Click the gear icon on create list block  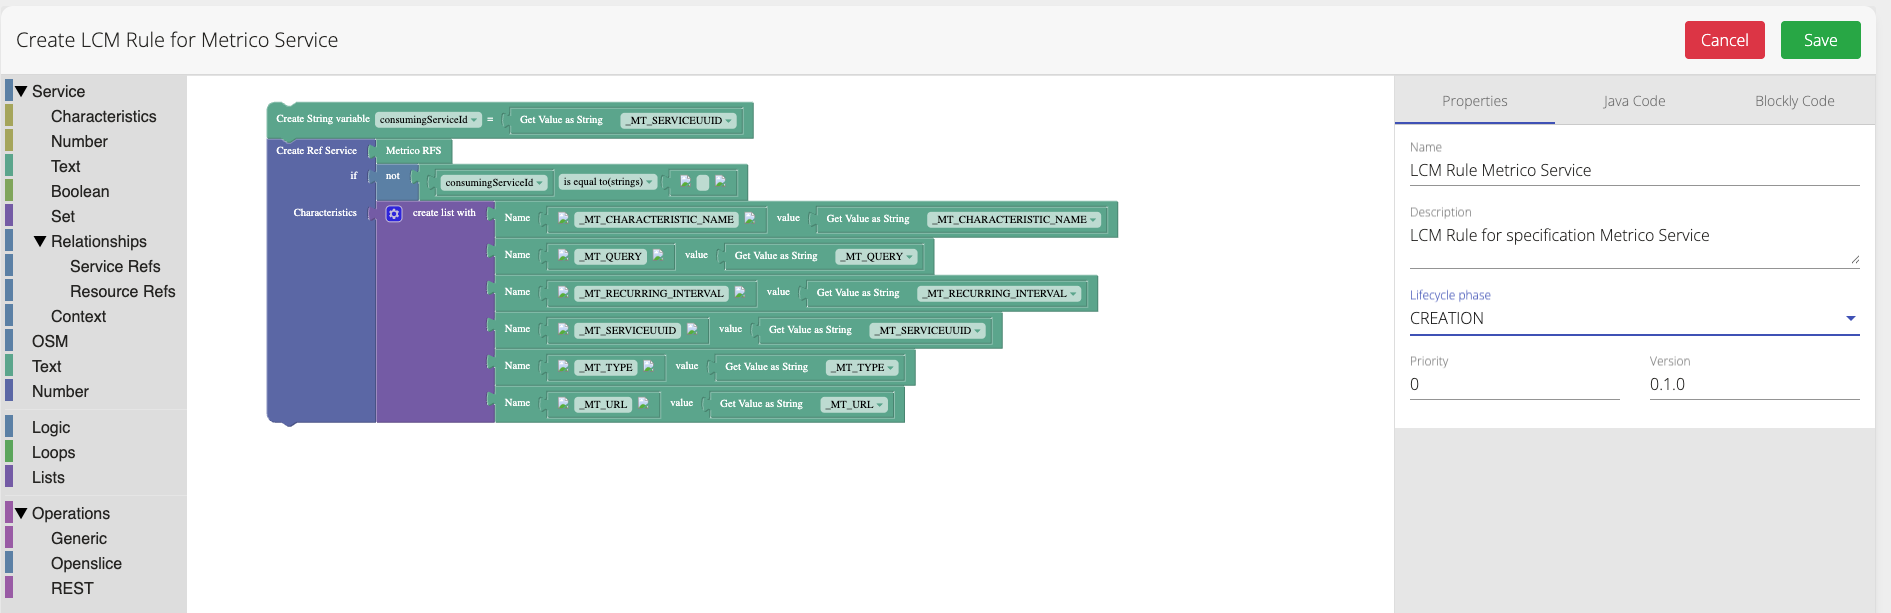tap(394, 214)
